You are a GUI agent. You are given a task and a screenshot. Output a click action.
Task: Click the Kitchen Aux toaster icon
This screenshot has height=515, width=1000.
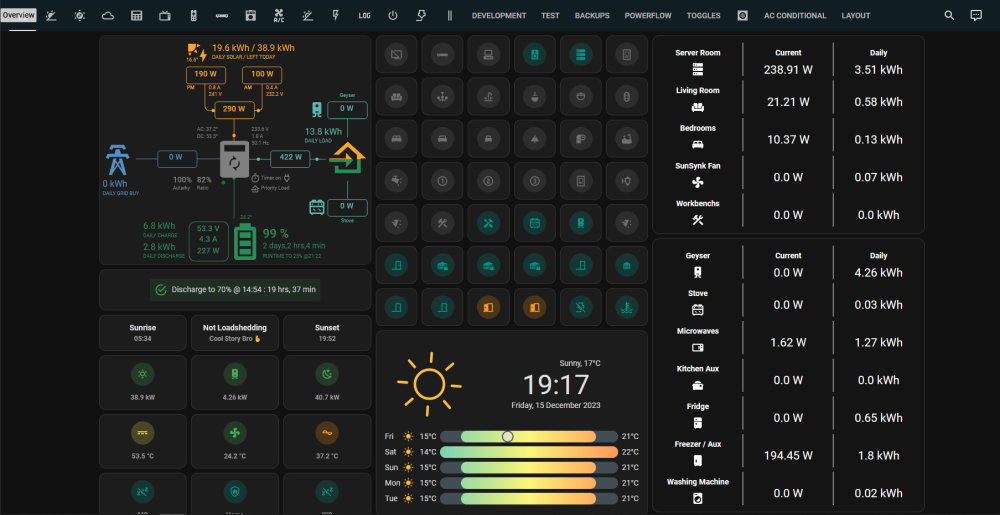(698, 386)
